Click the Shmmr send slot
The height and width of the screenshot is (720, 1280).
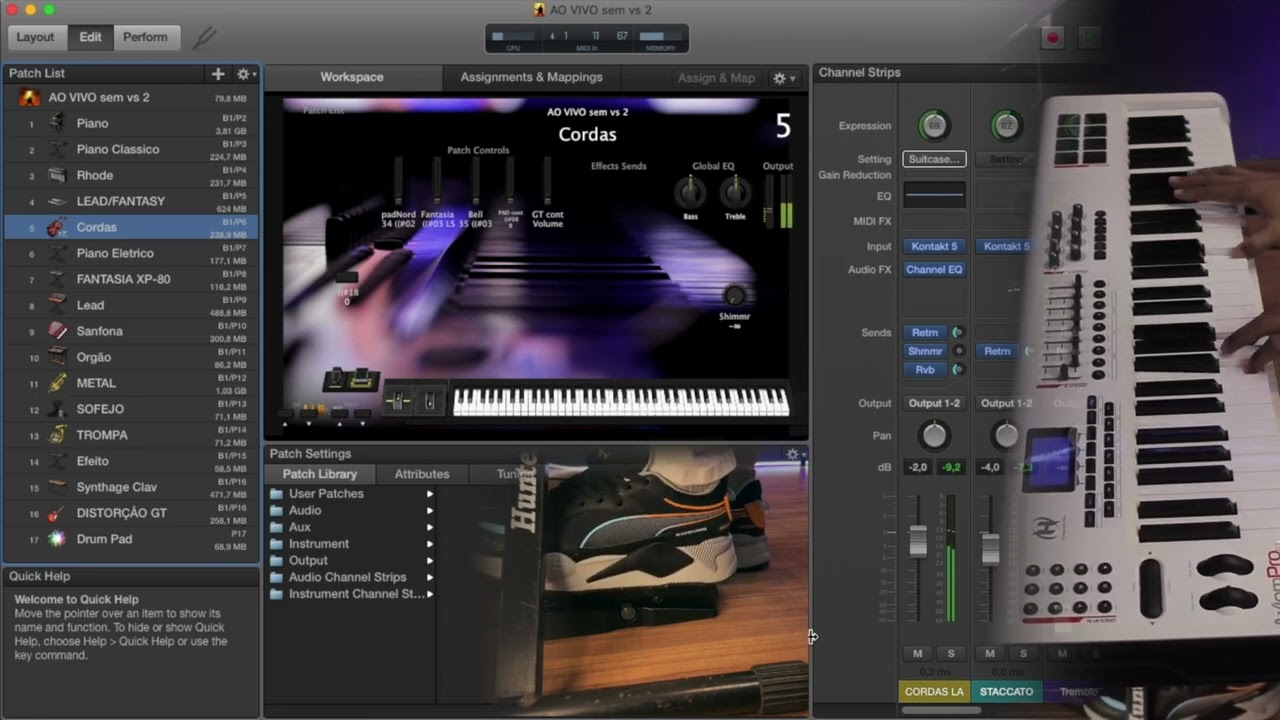[925, 351]
